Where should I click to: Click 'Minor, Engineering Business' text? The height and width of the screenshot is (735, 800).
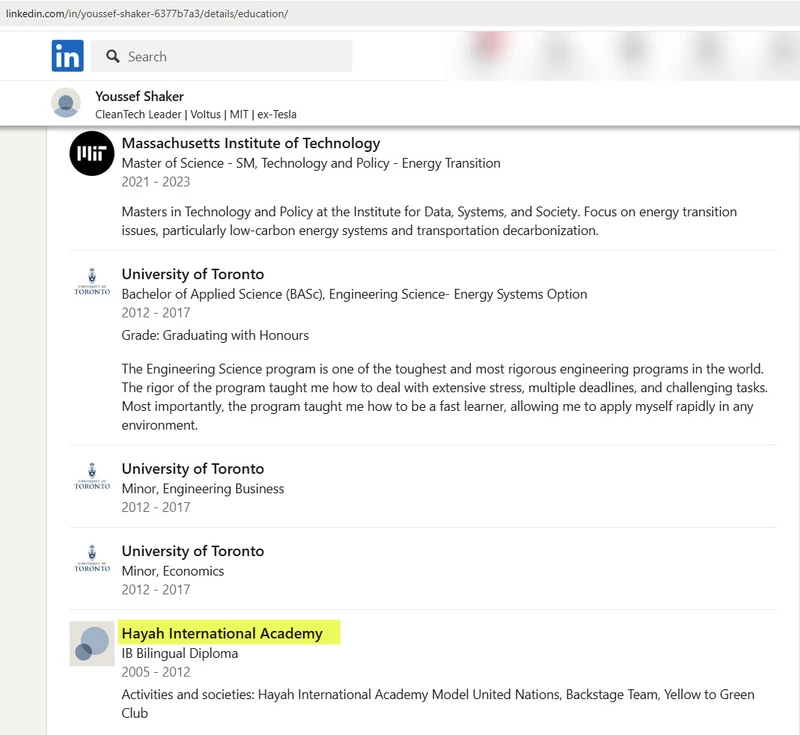tap(203, 489)
